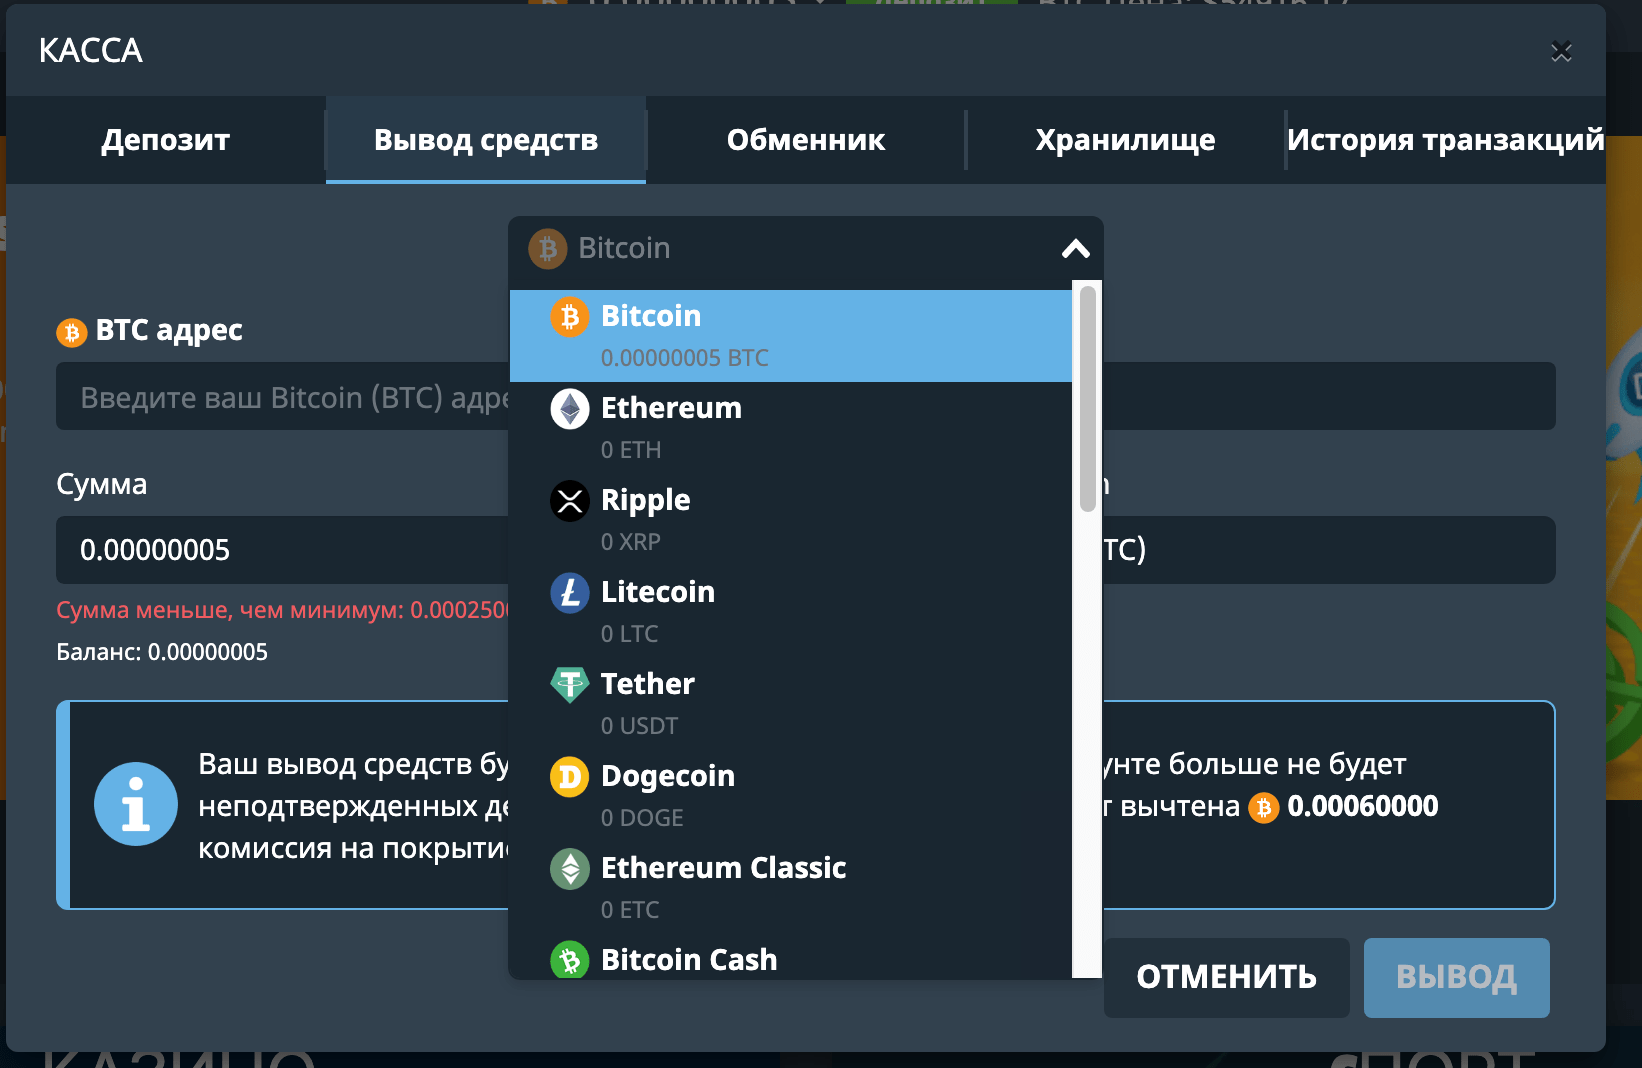Click the Bitcoin icon next to 0.00060000 fee

click(1264, 807)
